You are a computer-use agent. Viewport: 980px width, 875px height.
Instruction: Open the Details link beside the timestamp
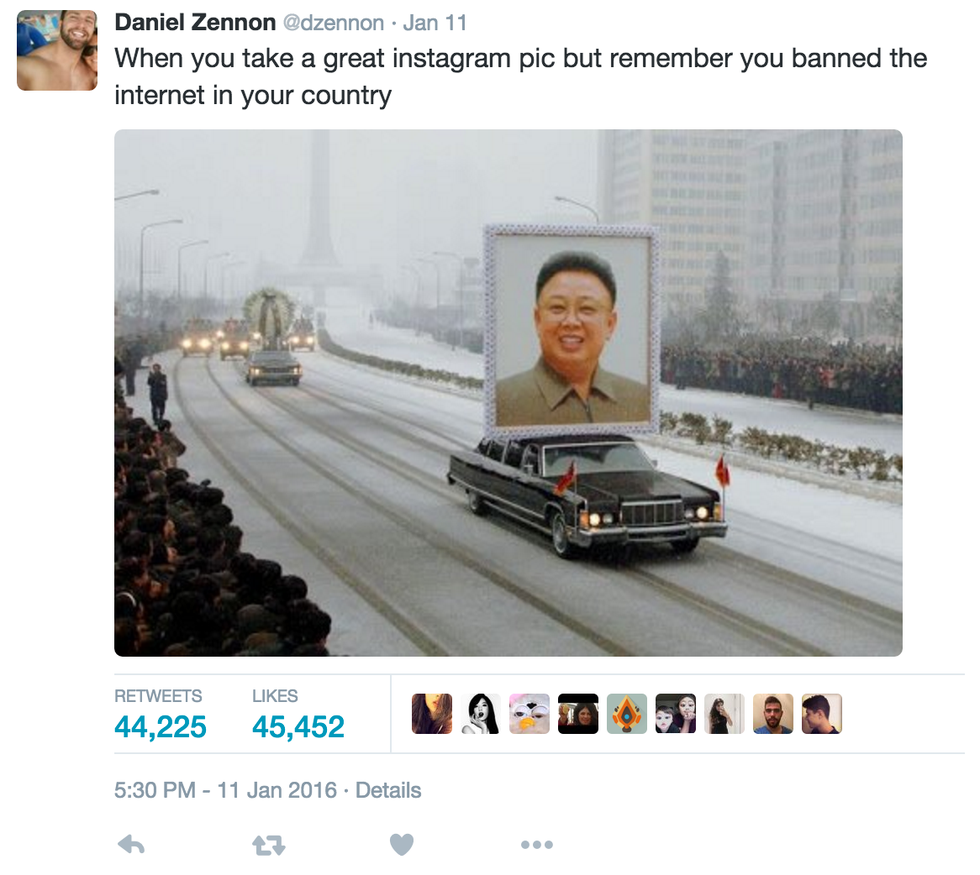click(388, 791)
